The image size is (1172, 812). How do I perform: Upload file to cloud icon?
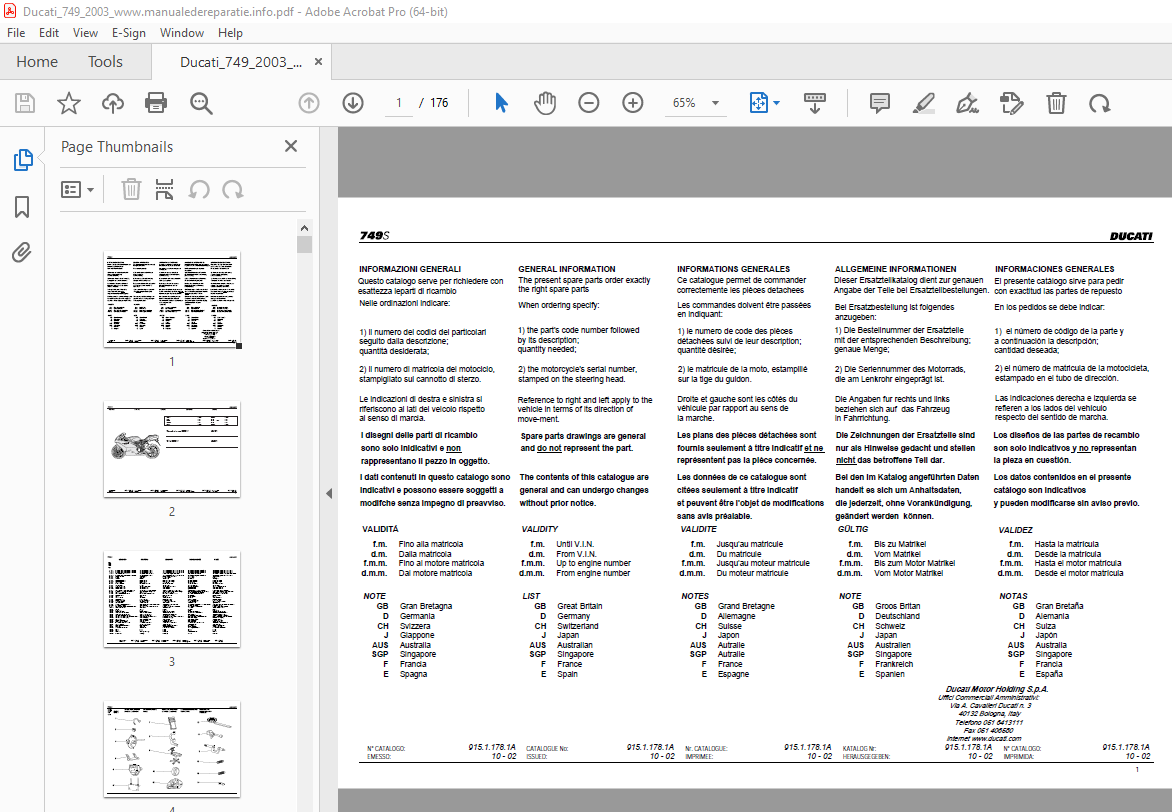113,103
